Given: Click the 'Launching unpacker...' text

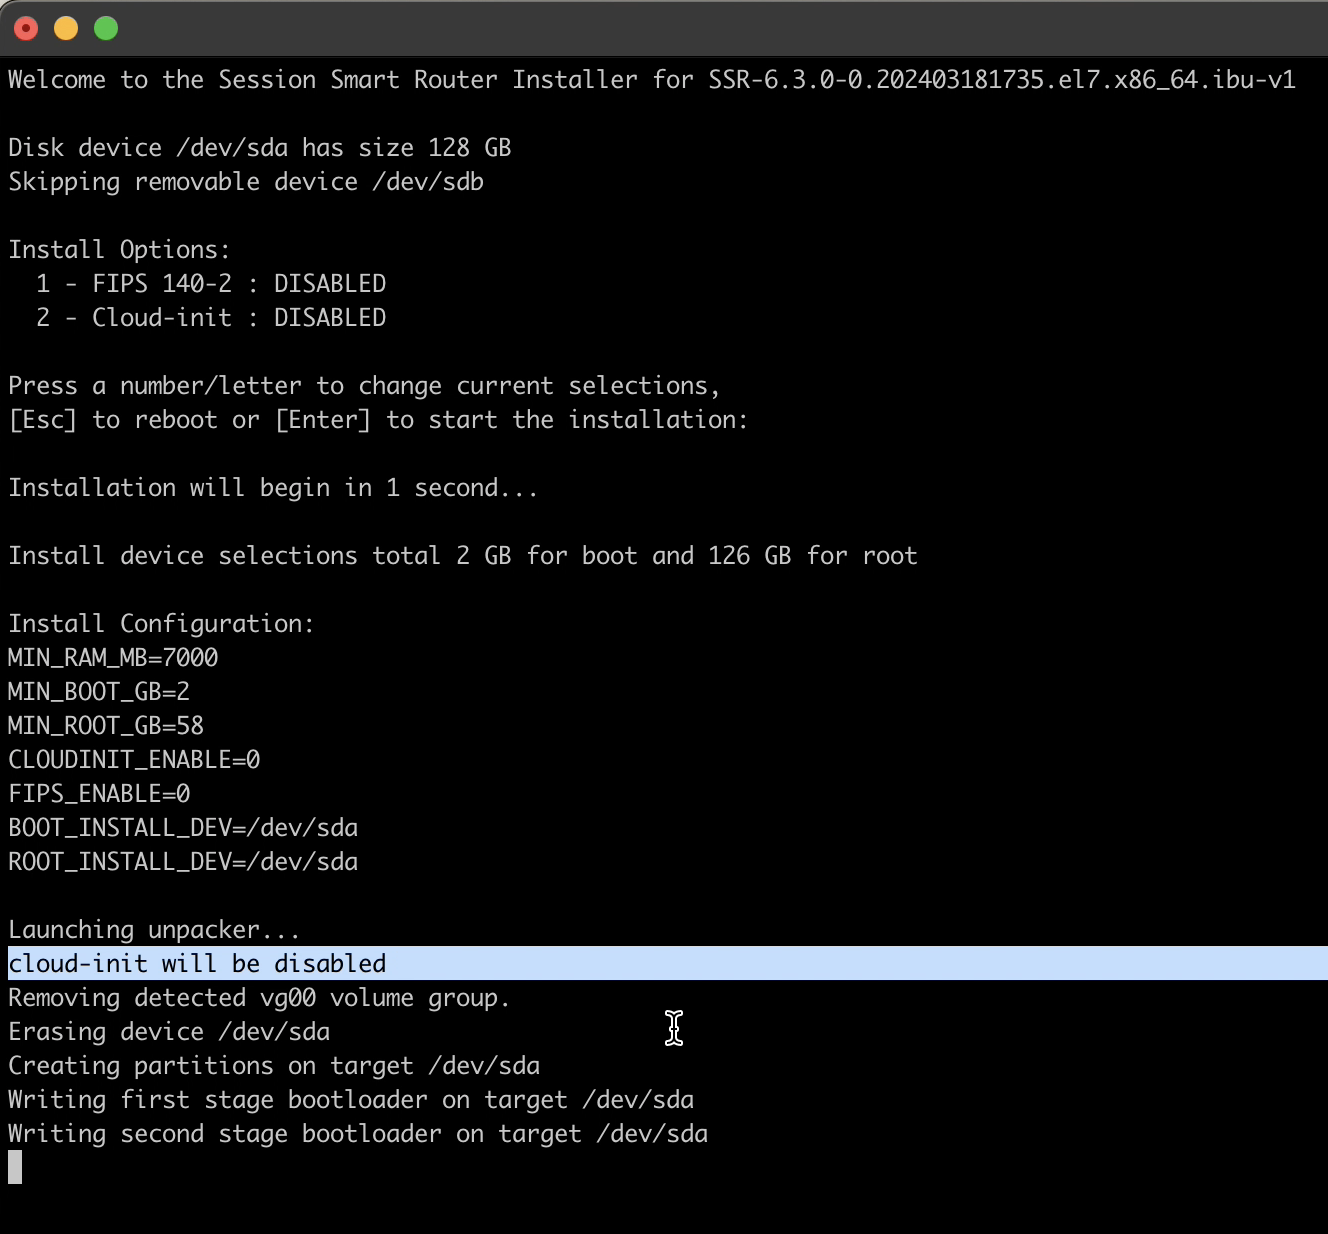Looking at the screenshot, I should coord(154,930).
